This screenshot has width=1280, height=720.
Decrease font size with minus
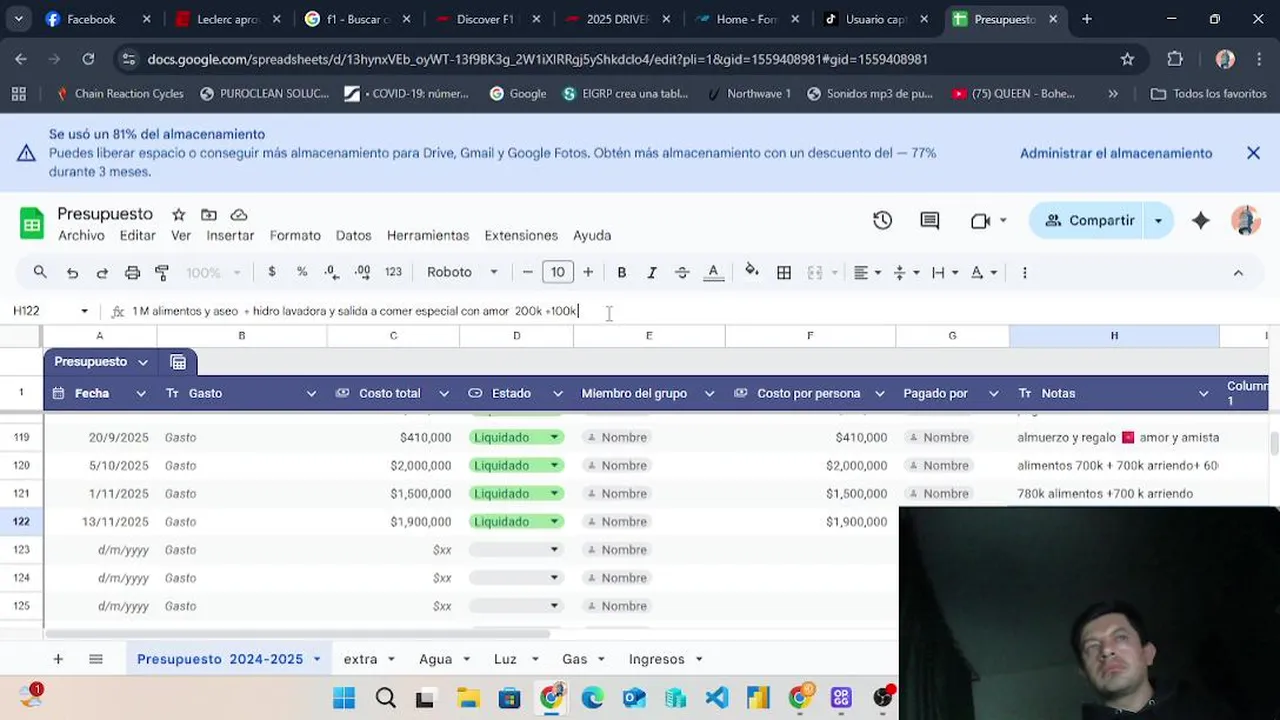[528, 272]
